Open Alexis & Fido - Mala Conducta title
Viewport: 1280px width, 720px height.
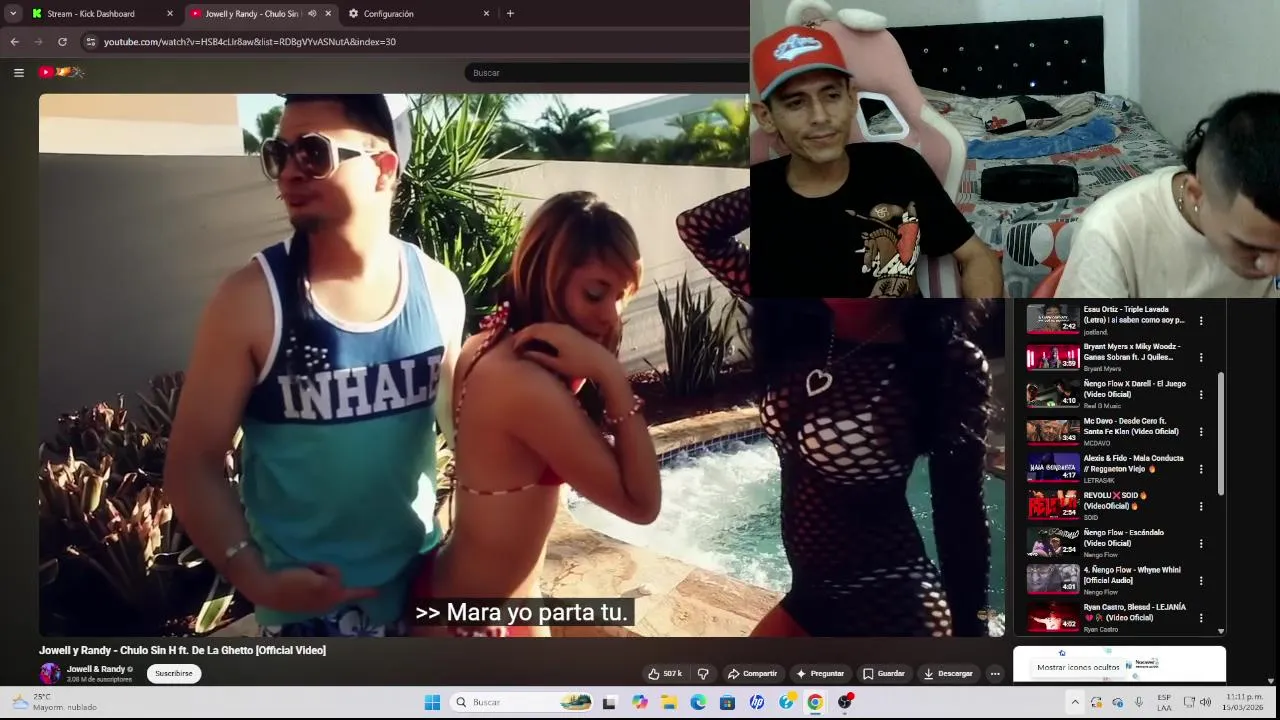pyautogui.click(x=1134, y=463)
